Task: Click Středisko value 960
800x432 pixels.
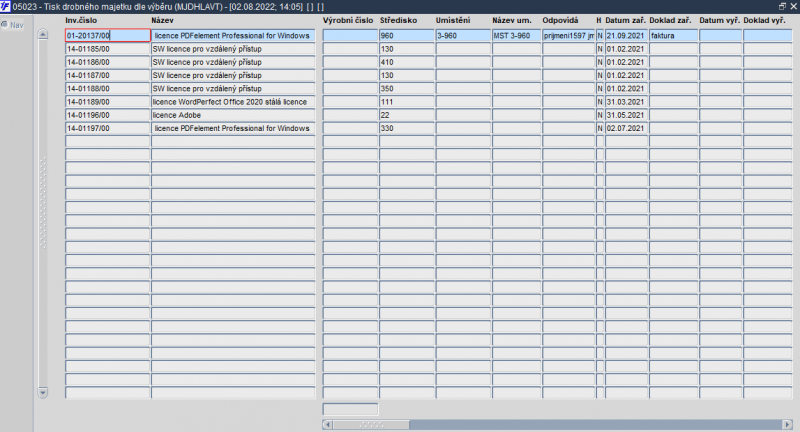Action: coord(407,35)
